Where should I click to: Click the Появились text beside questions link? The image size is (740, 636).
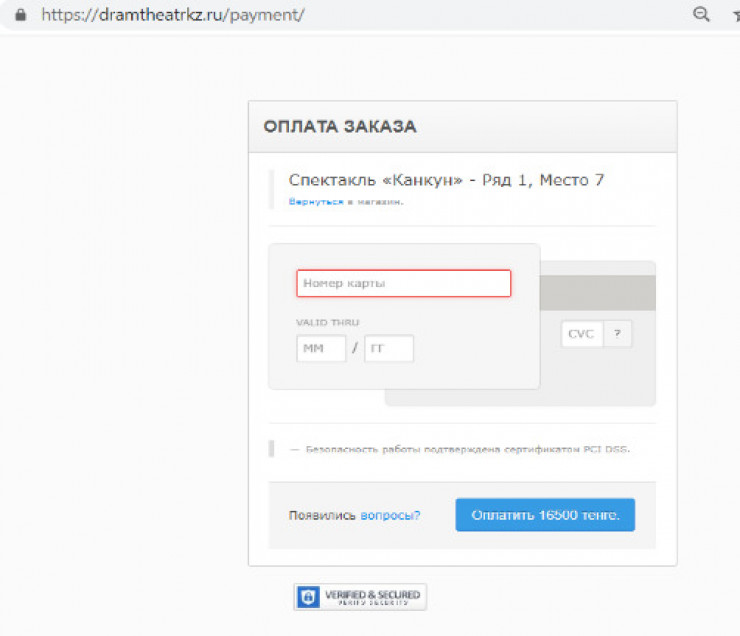click(322, 516)
